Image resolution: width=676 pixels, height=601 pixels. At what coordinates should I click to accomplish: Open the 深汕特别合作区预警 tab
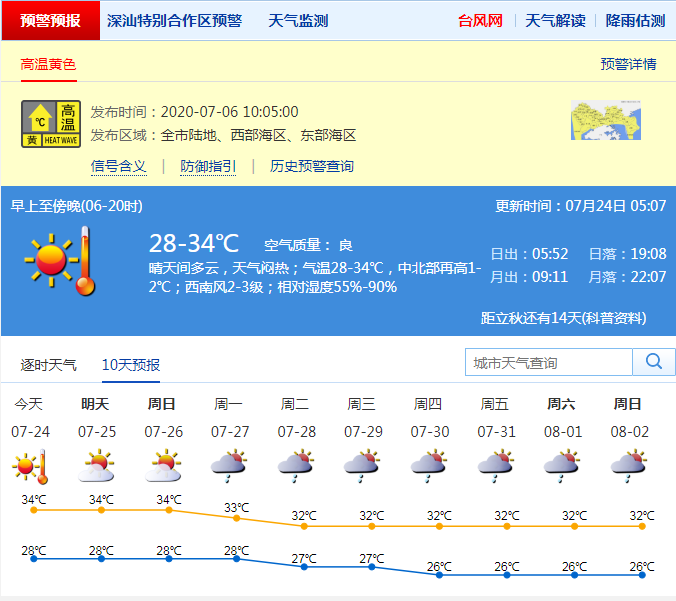click(174, 20)
